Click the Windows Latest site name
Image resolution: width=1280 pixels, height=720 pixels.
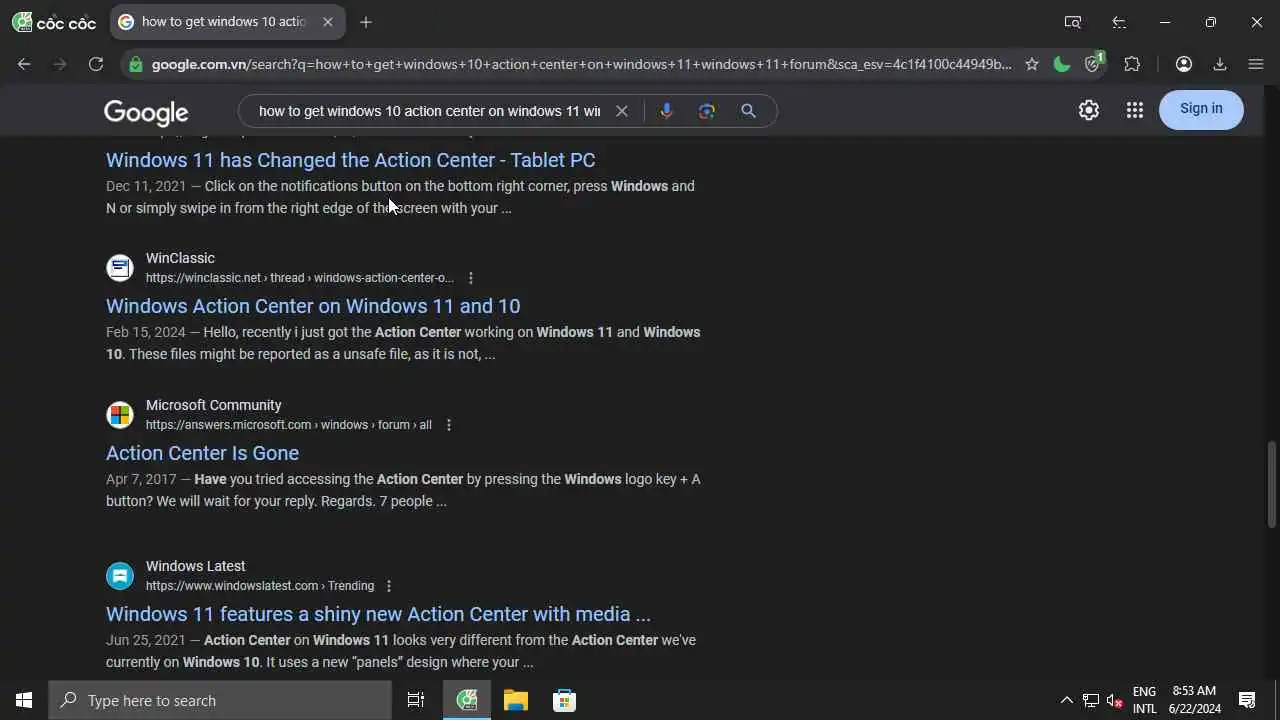[x=196, y=566]
